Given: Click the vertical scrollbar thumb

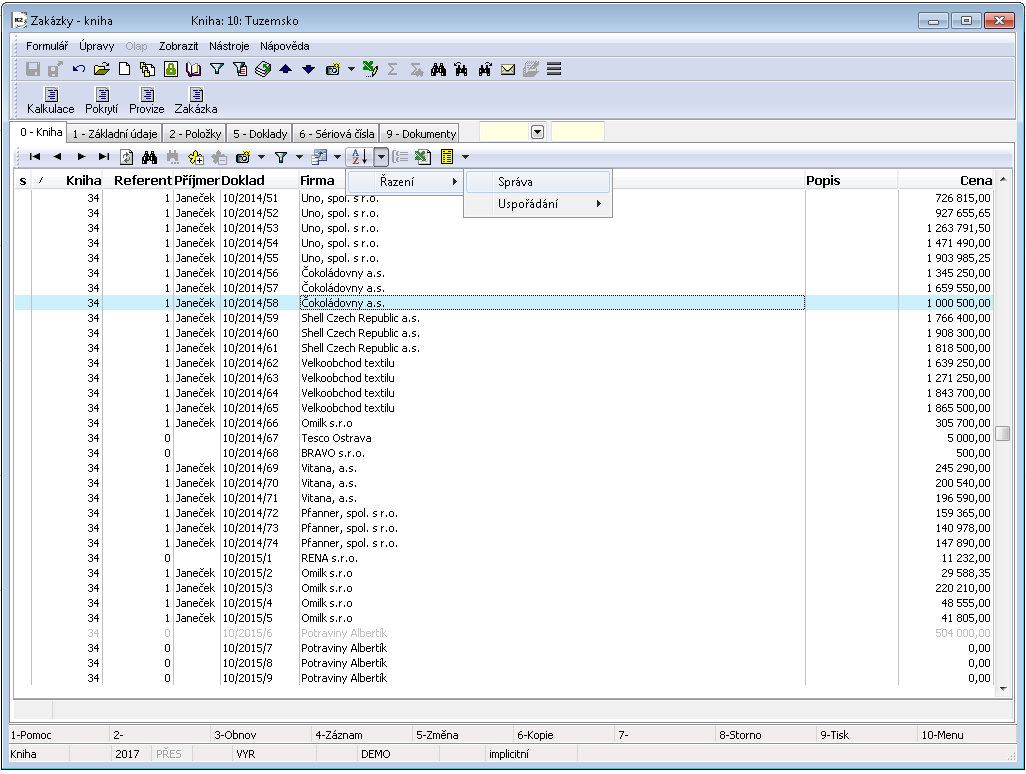Looking at the screenshot, I should [x=1002, y=433].
